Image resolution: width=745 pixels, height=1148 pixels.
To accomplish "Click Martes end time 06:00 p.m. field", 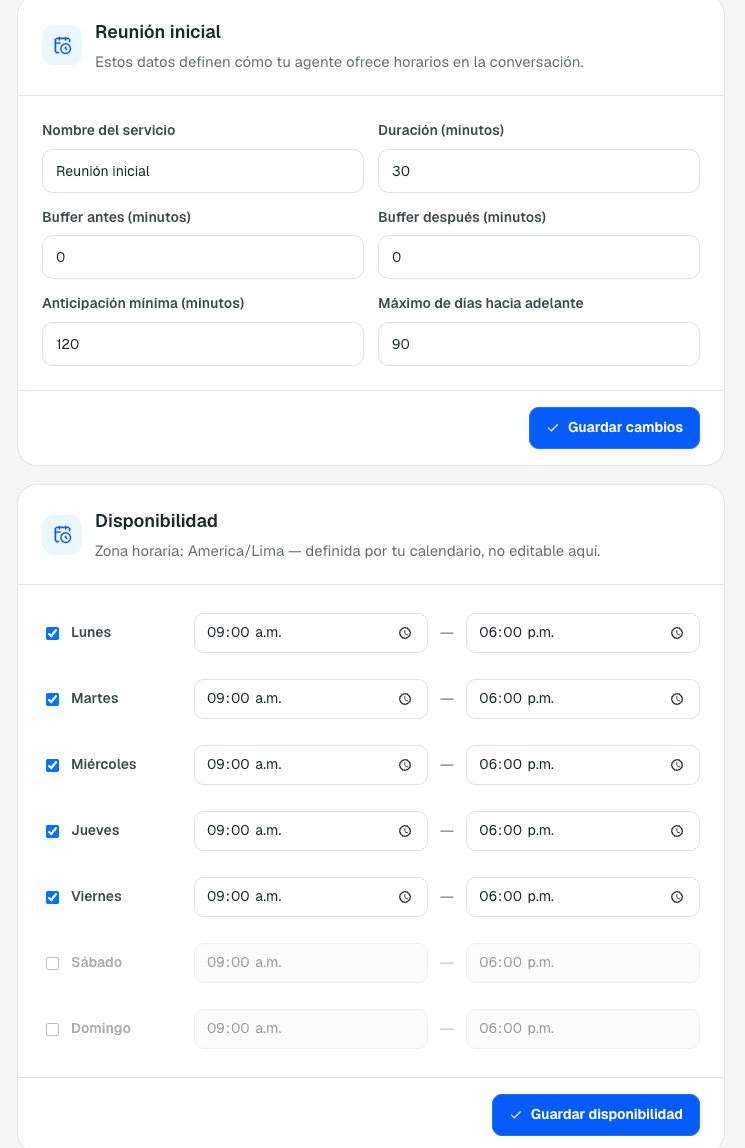I will [583, 698].
